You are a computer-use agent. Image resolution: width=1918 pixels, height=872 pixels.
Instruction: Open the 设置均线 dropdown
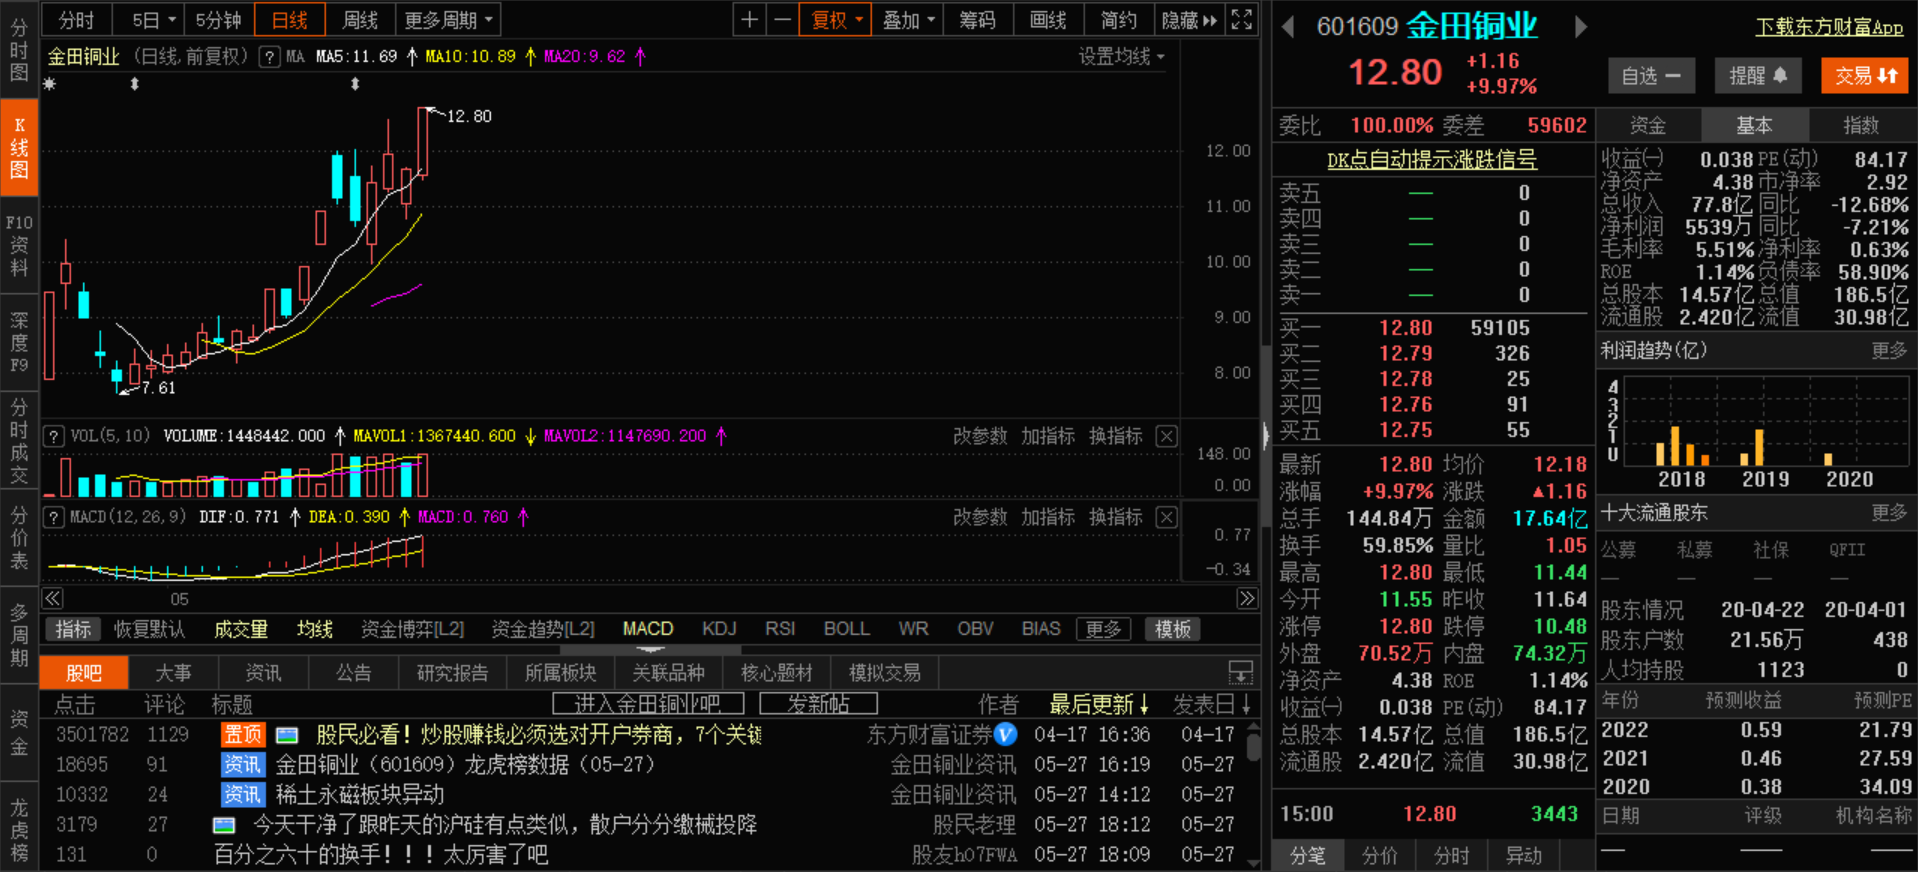(x=1121, y=57)
